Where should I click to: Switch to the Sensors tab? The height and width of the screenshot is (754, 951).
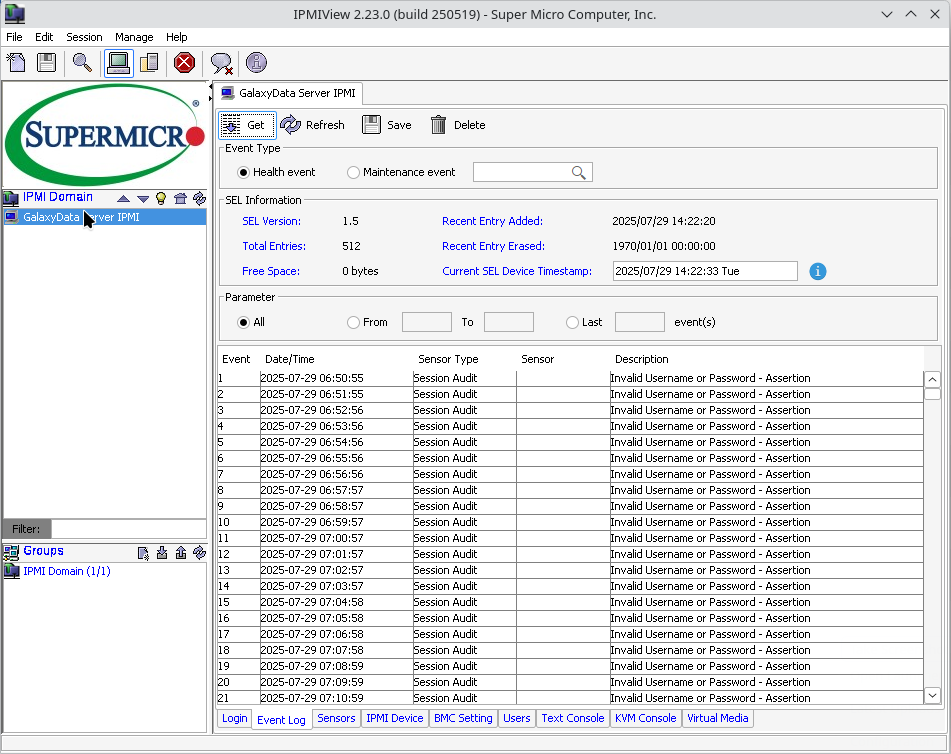(x=336, y=718)
